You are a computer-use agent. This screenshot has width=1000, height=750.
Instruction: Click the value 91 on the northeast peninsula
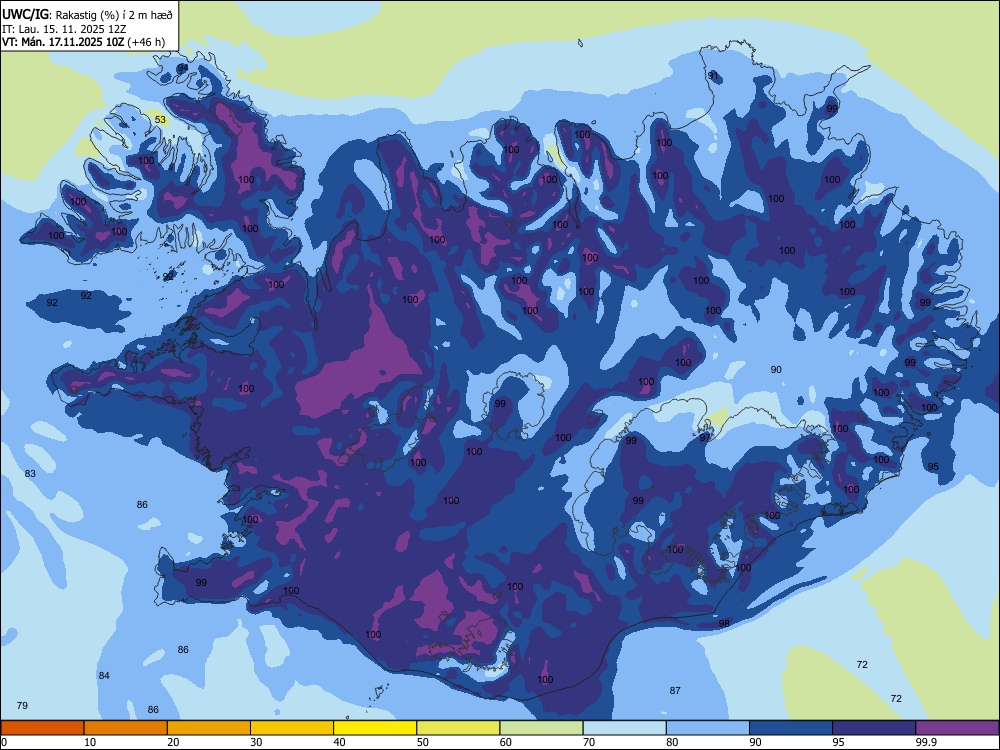pyautogui.click(x=713, y=75)
